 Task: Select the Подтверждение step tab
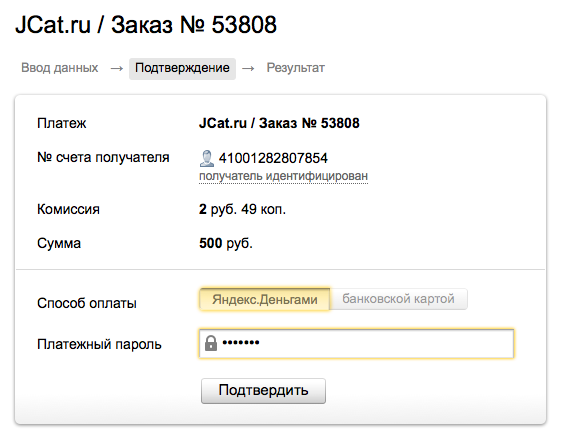pos(182,68)
